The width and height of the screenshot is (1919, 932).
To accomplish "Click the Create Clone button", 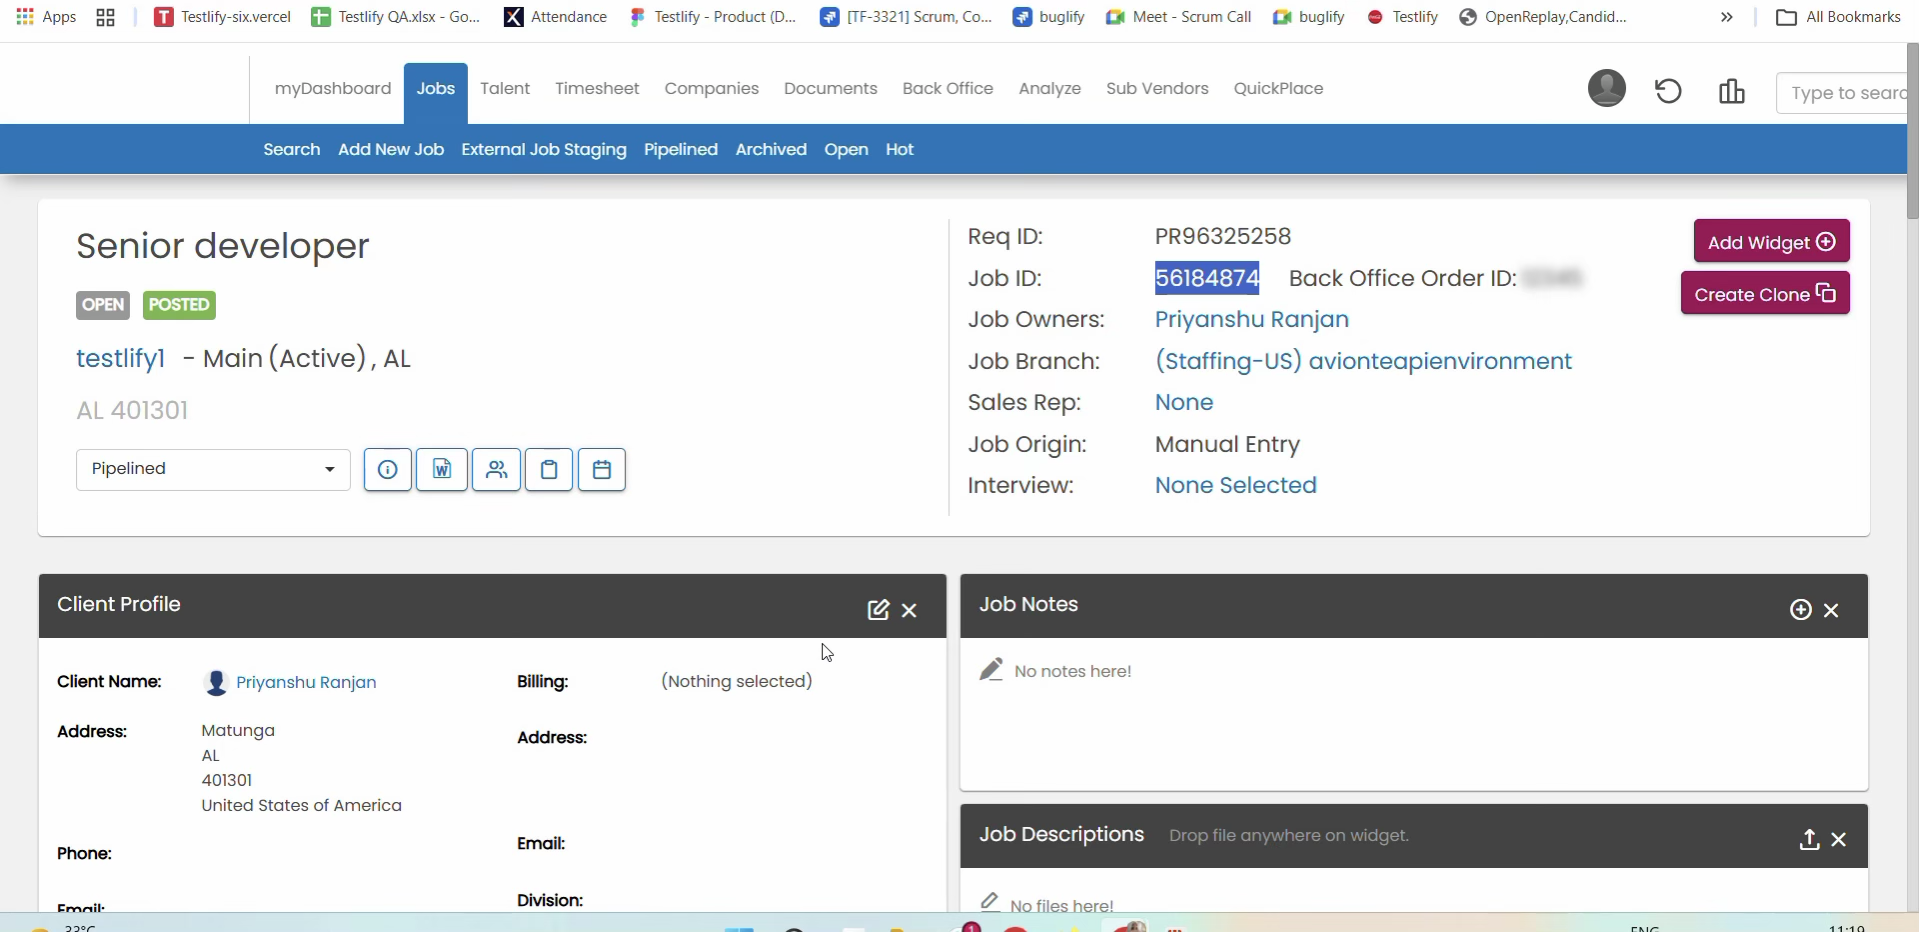I will [x=1765, y=294].
